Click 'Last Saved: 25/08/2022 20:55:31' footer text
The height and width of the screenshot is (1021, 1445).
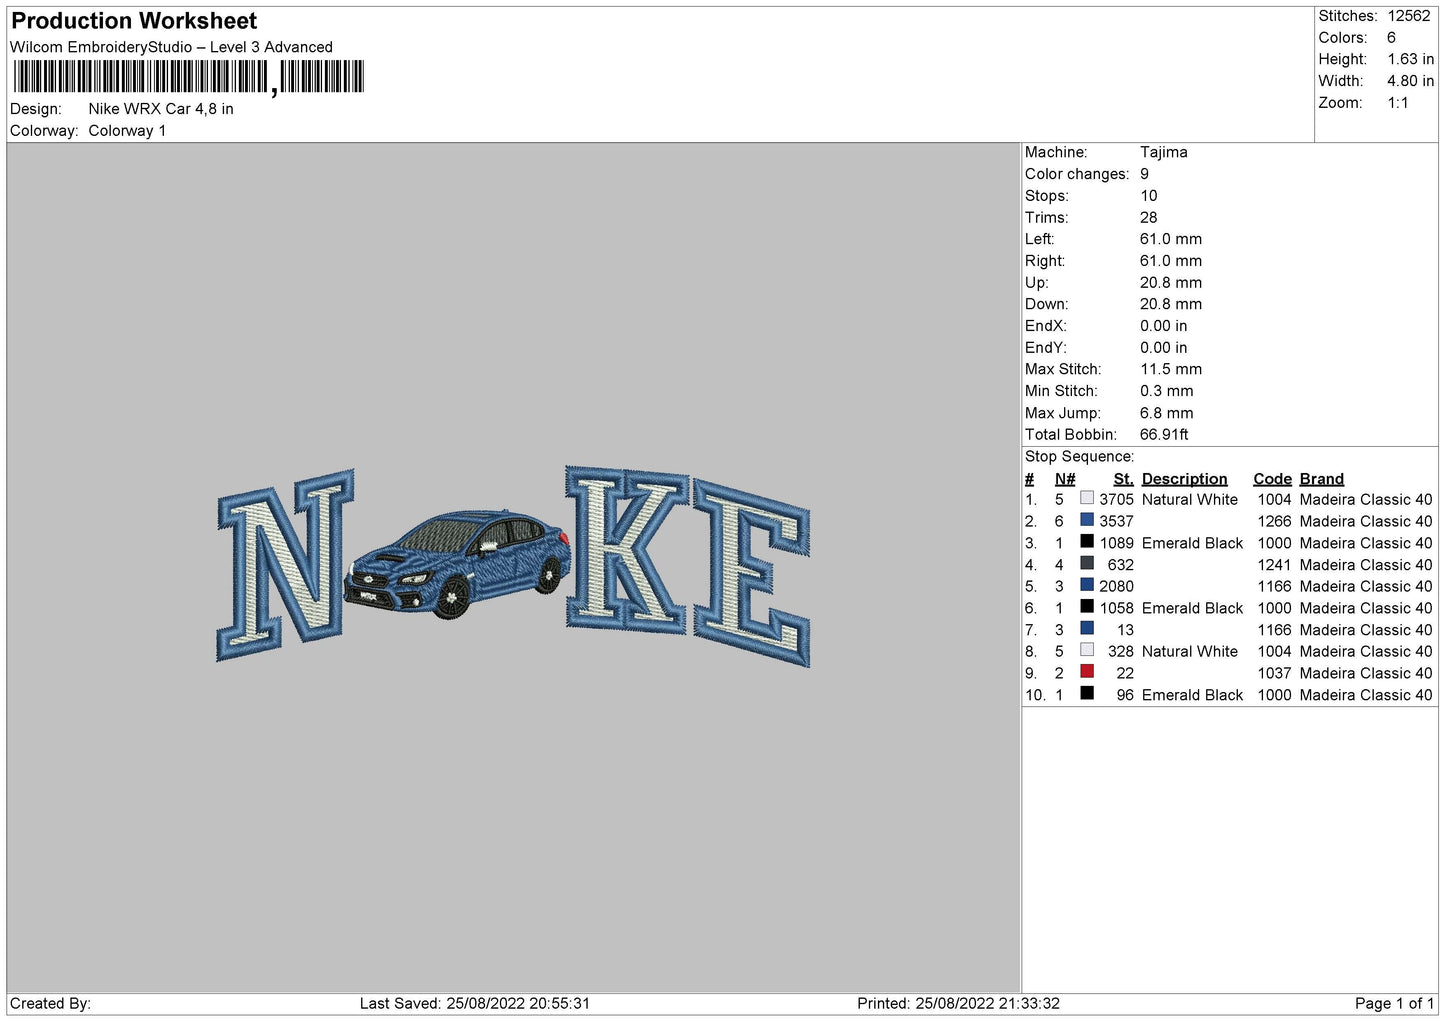(475, 1004)
